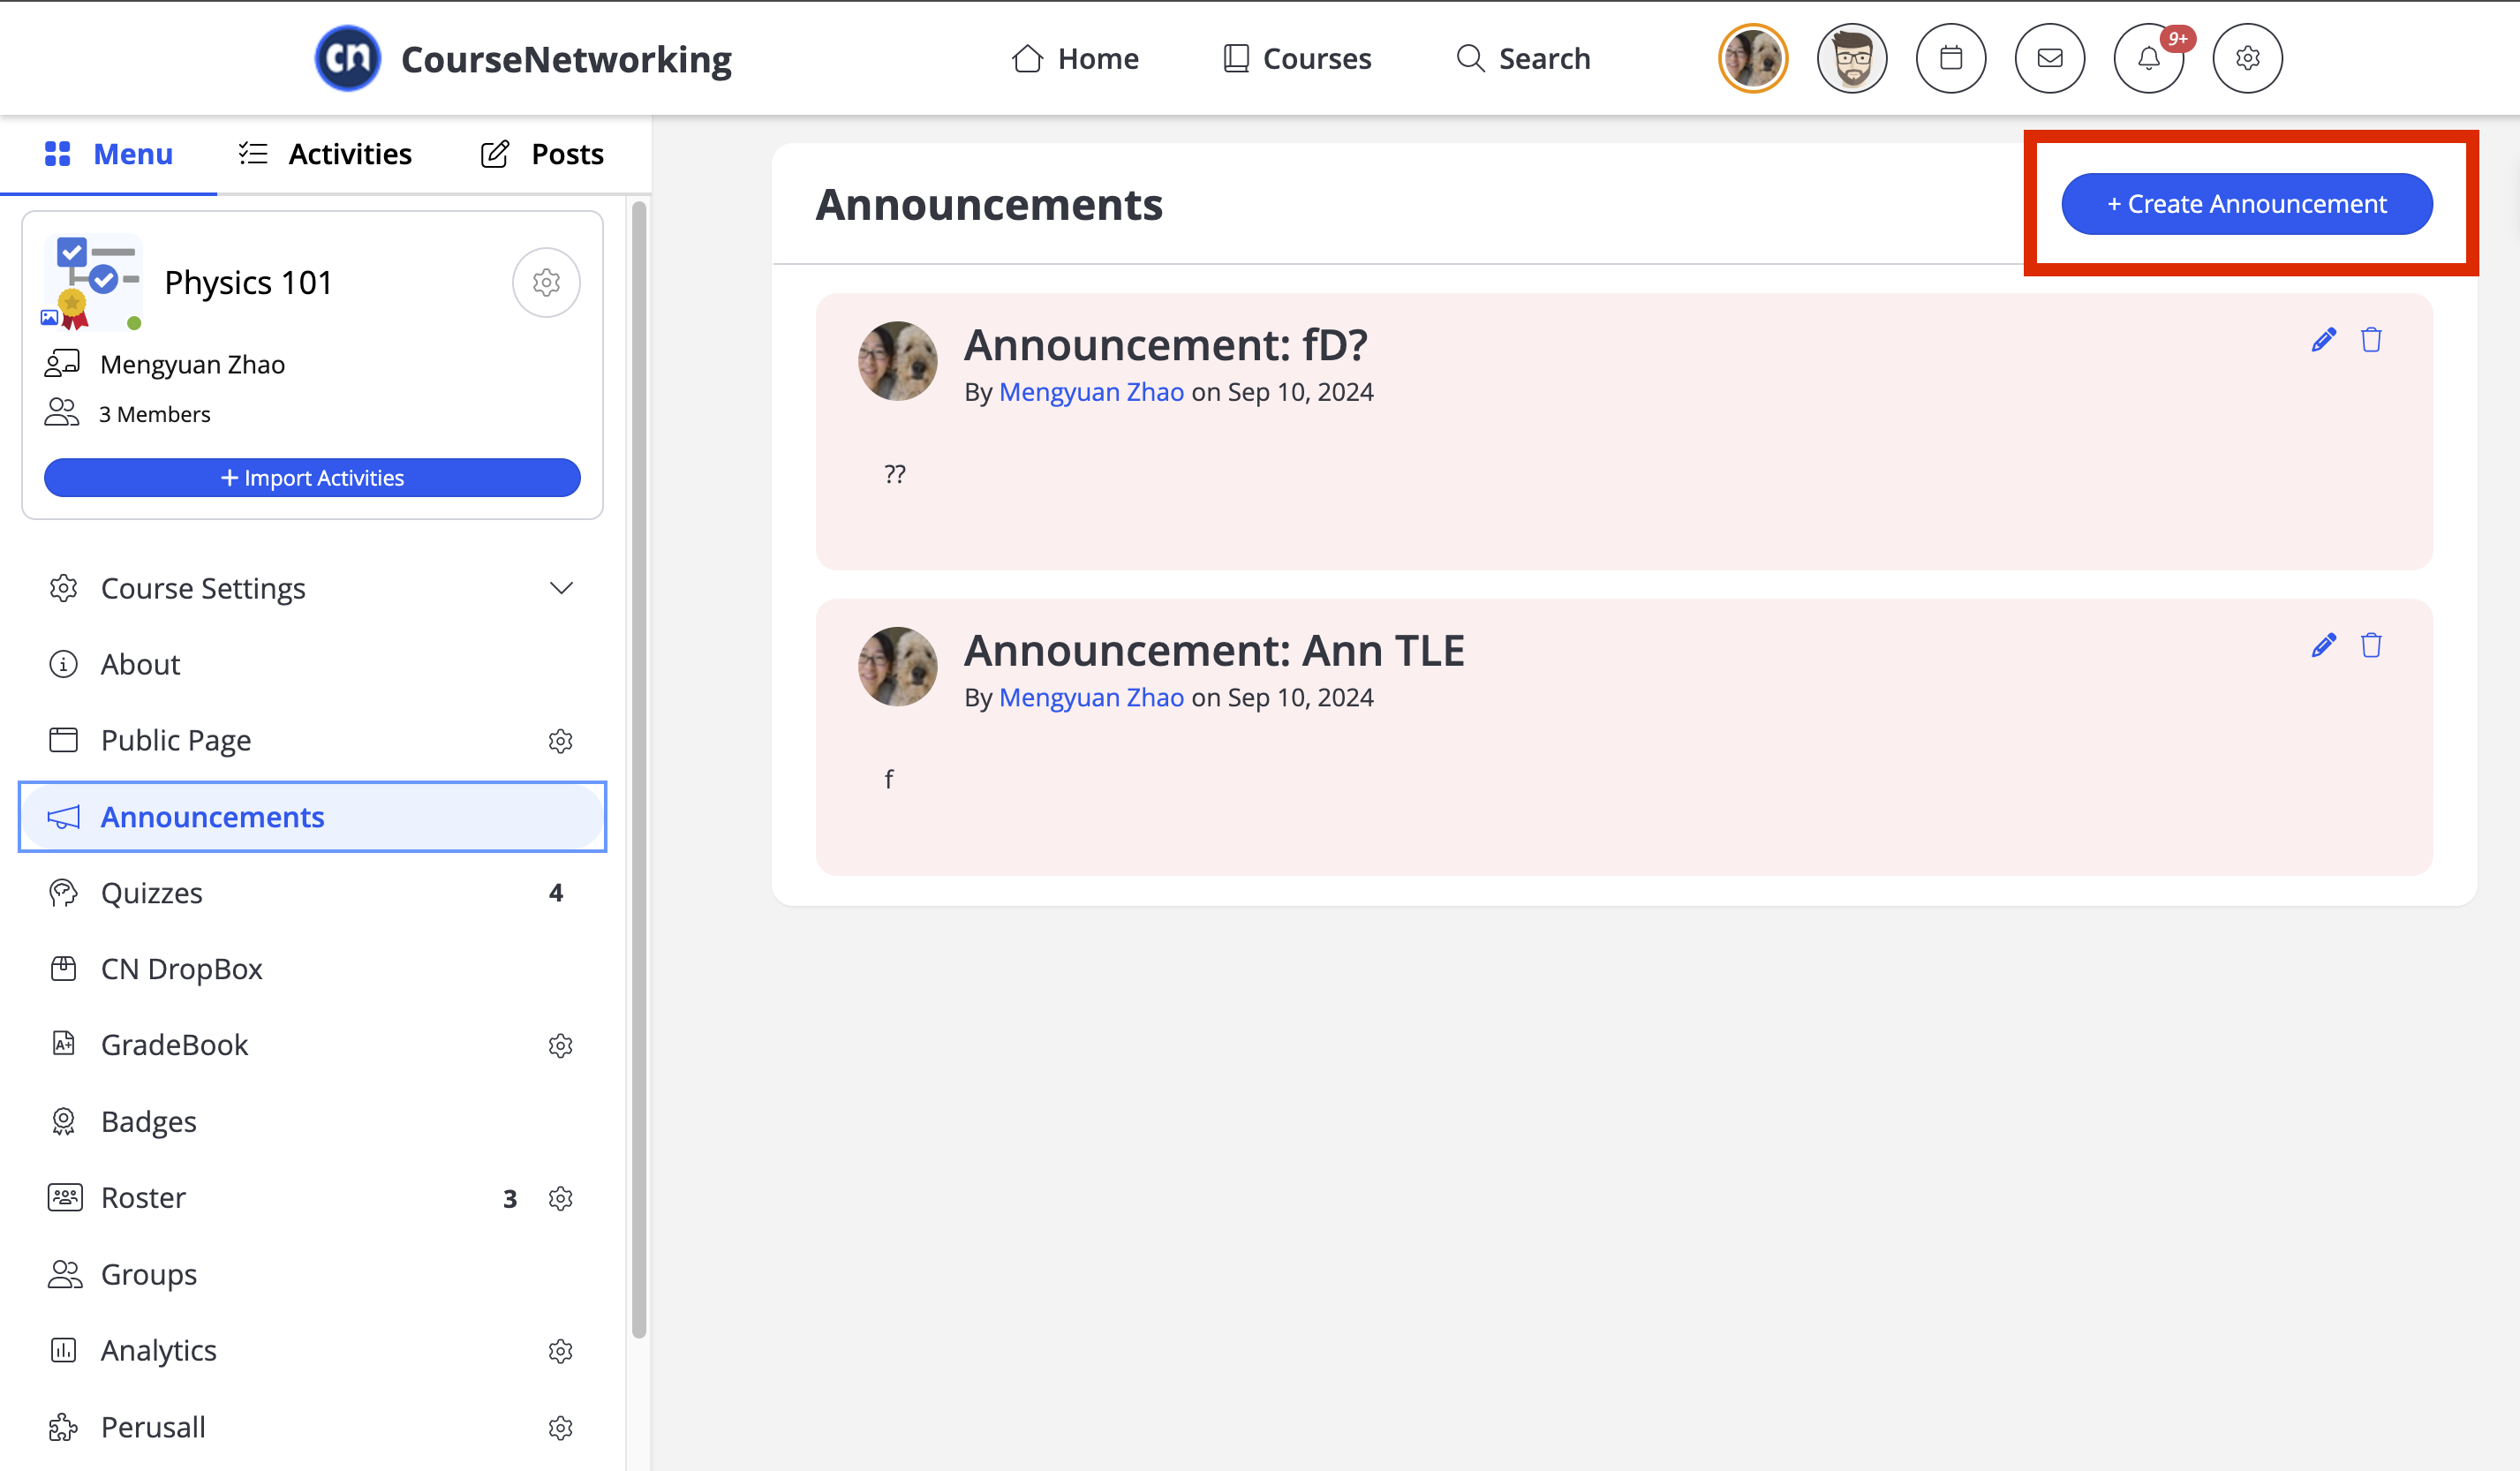2520x1471 pixels.
Task: Click the About info icon
Action: tap(63, 664)
